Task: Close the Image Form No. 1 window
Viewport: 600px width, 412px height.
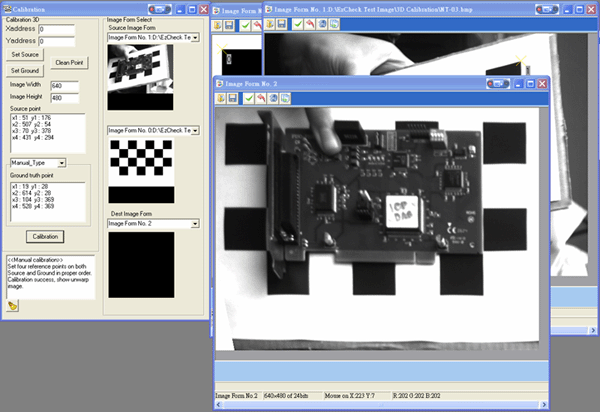Action: point(591,9)
